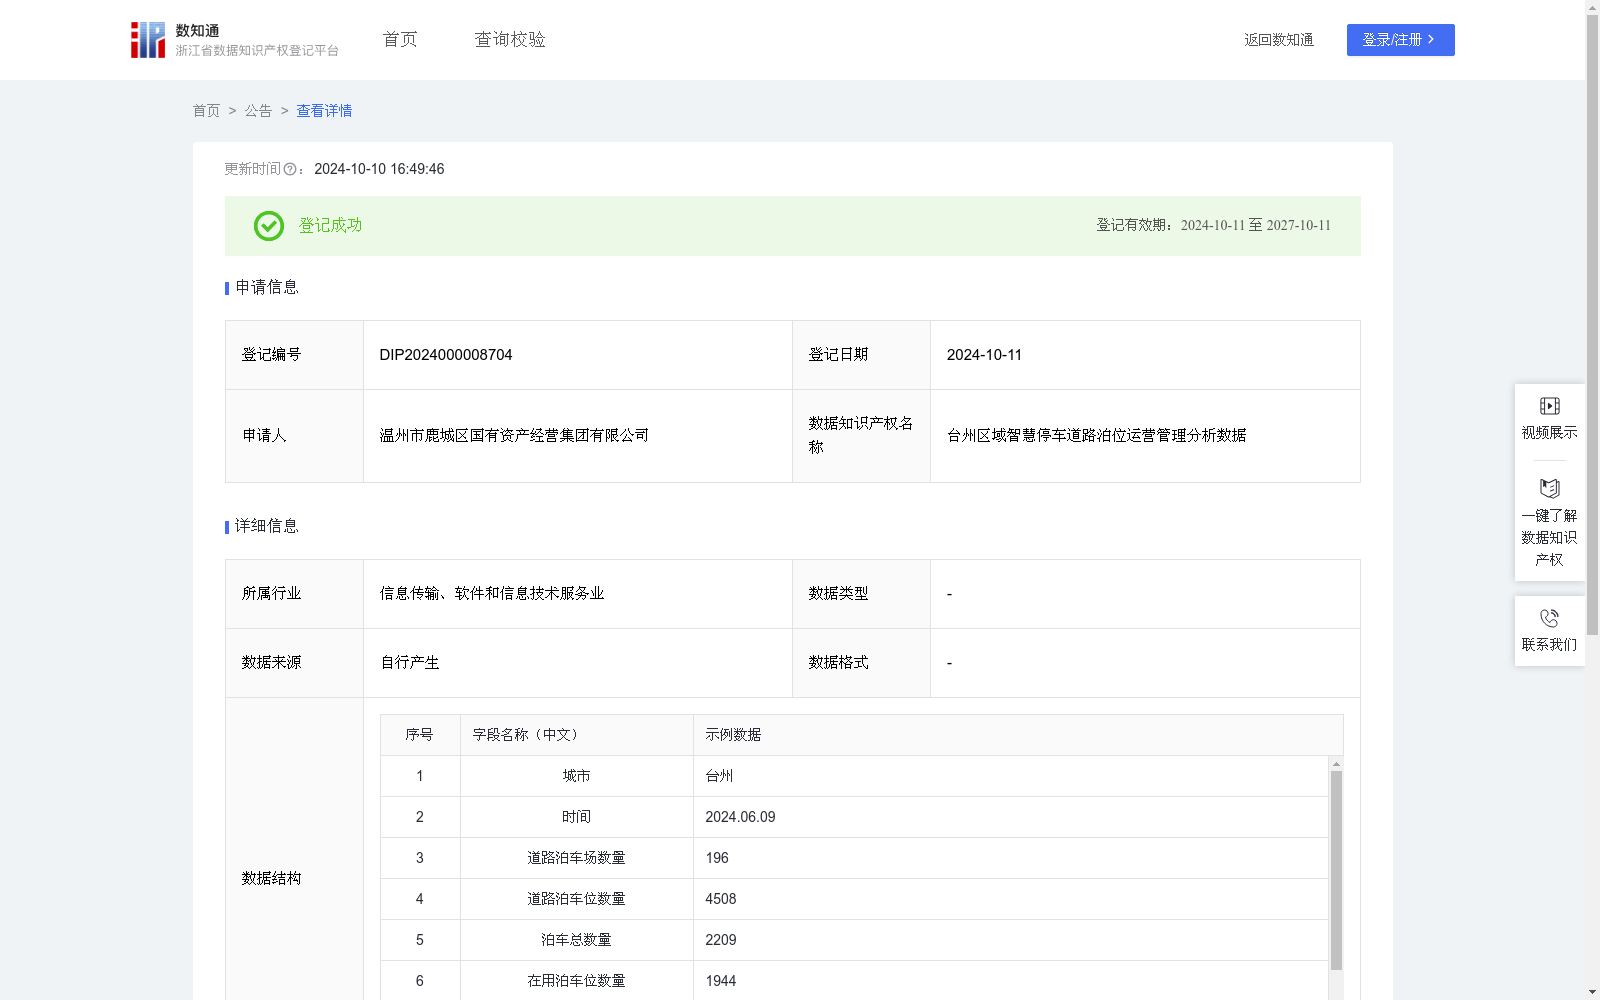Click sample value 4508
Viewport: 1600px width, 1000px height.
click(721, 899)
